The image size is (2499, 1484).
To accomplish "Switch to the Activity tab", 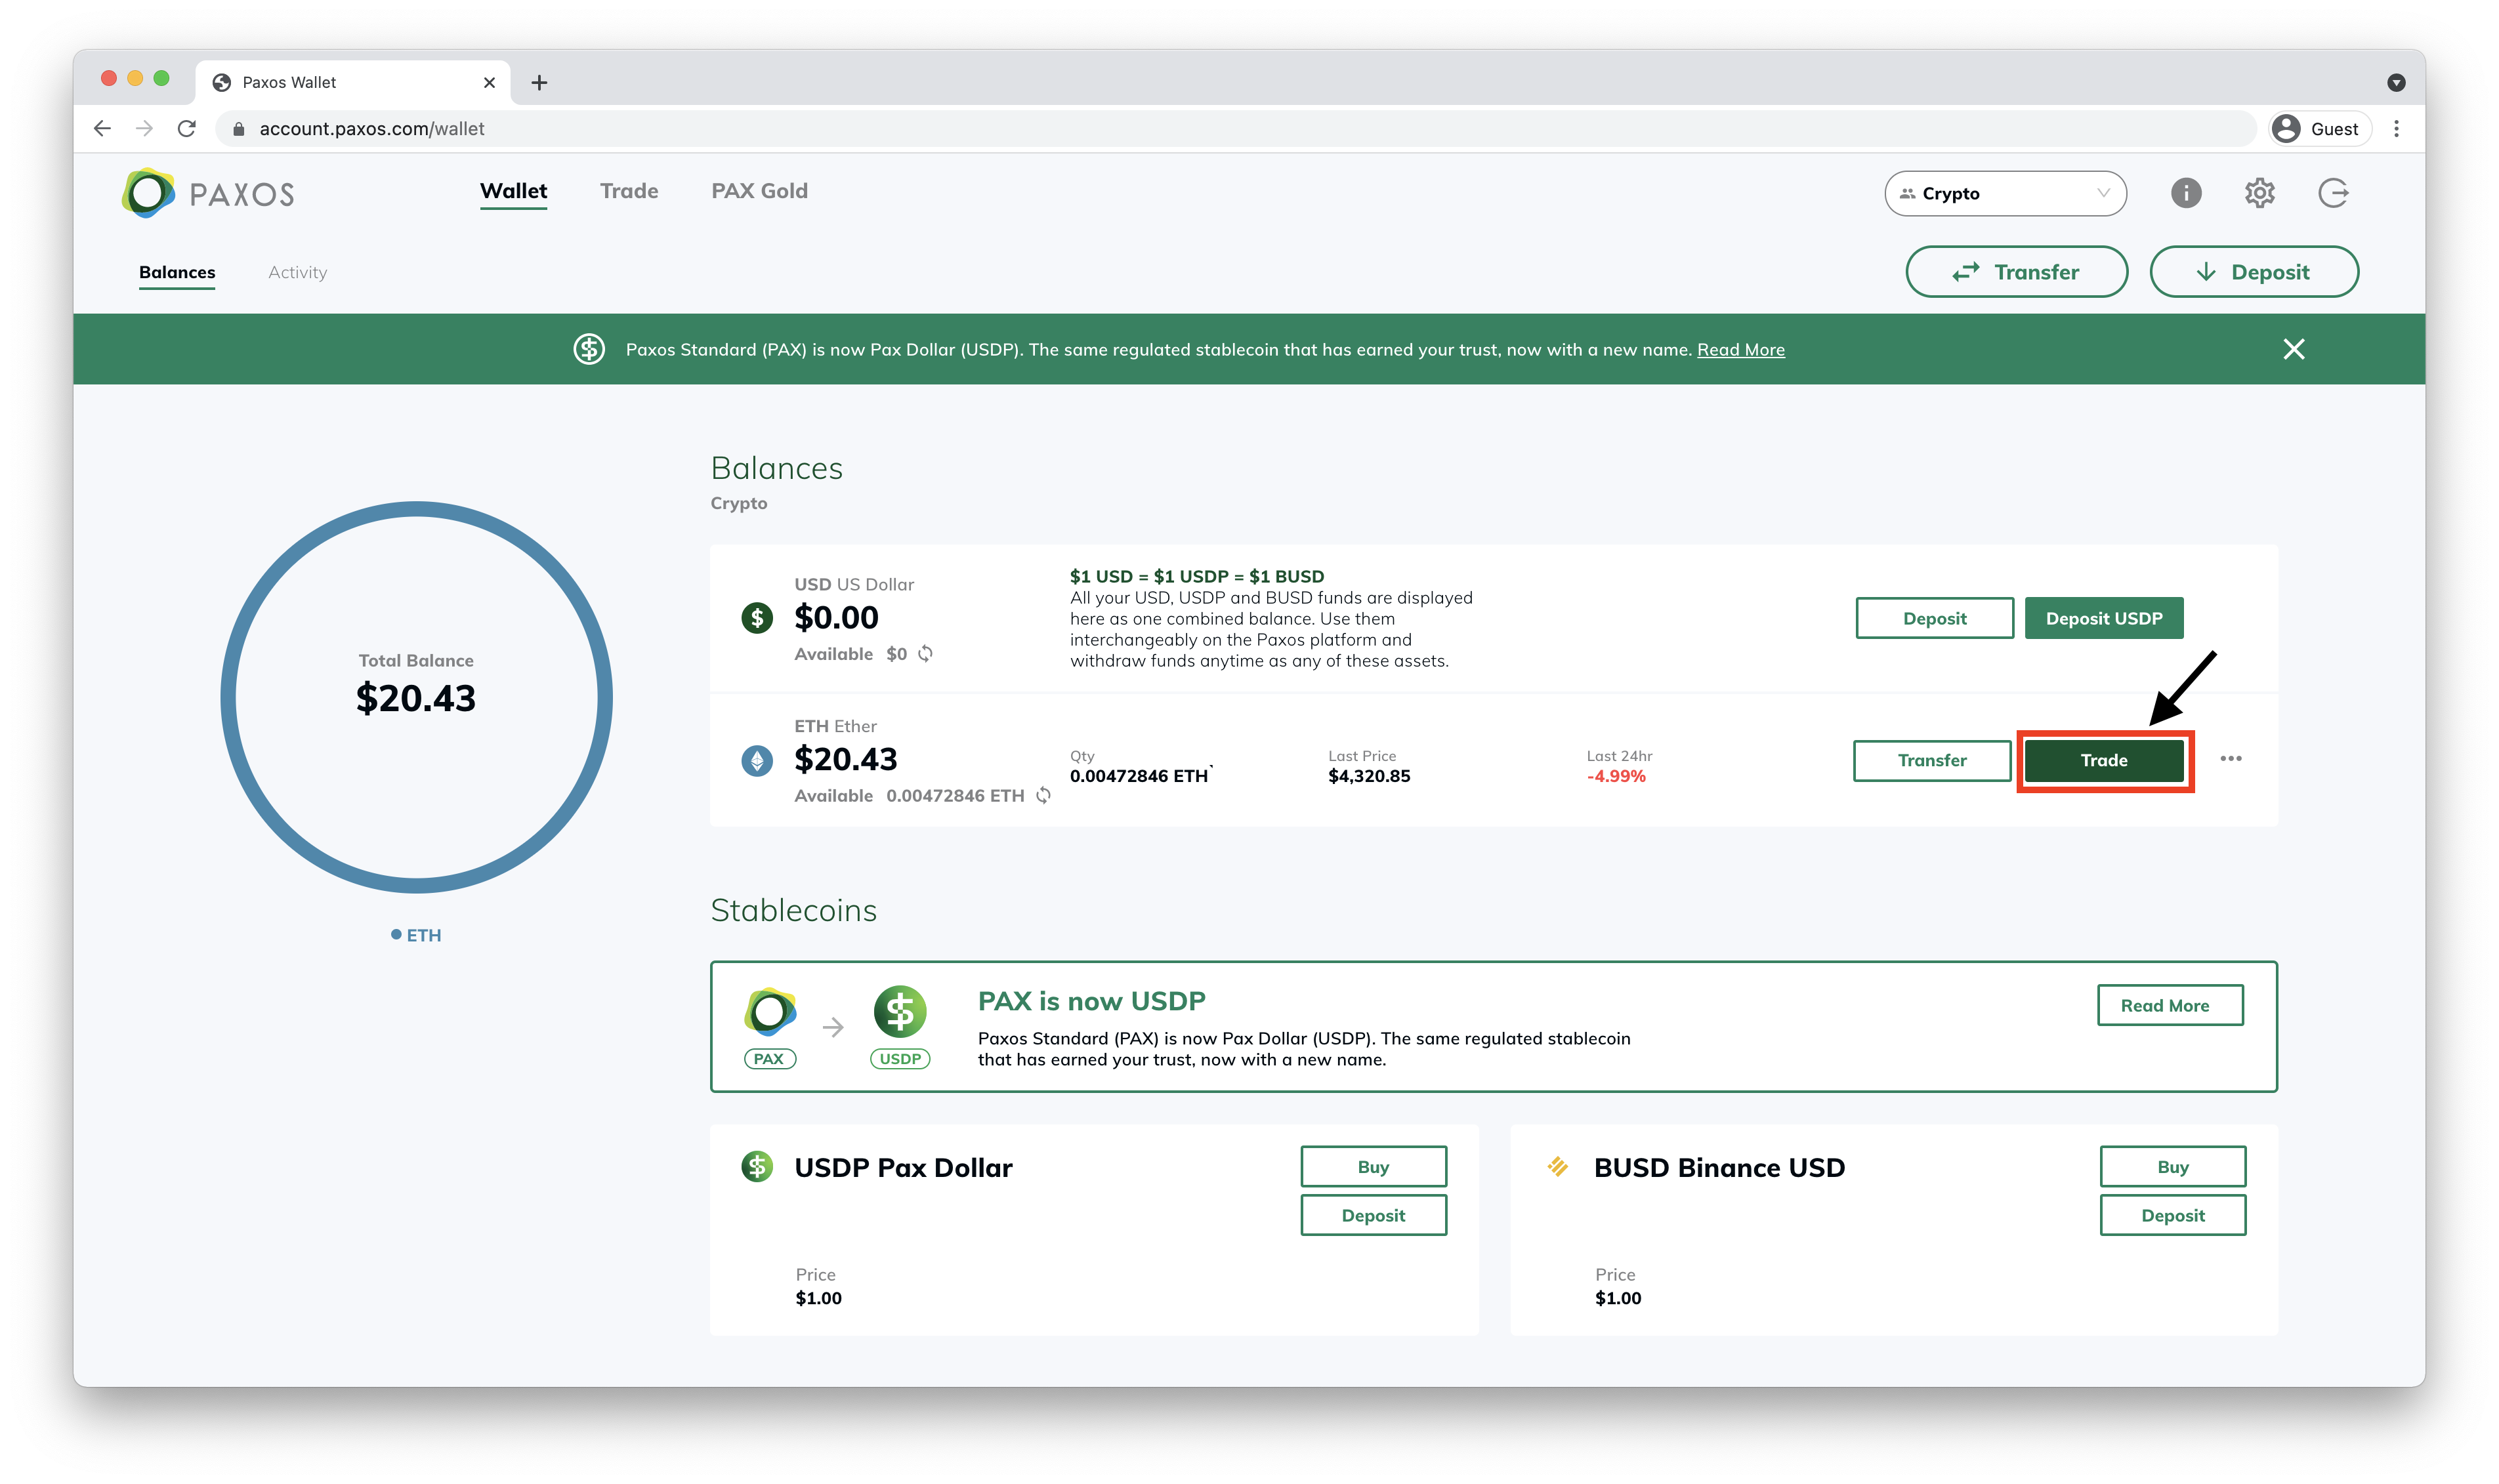I will [297, 272].
